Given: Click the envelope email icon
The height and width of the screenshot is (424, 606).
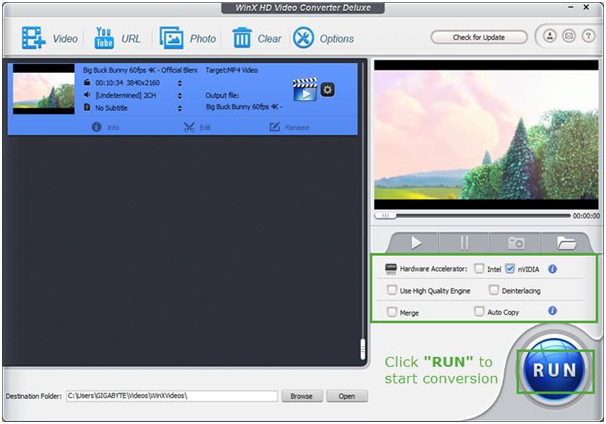Looking at the screenshot, I should pos(566,37).
